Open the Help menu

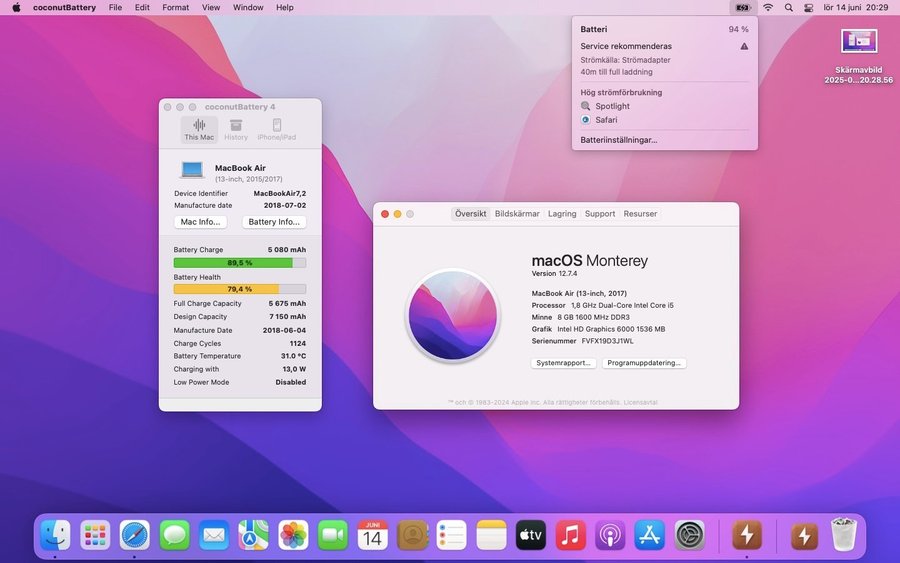[x=285, y=7]
